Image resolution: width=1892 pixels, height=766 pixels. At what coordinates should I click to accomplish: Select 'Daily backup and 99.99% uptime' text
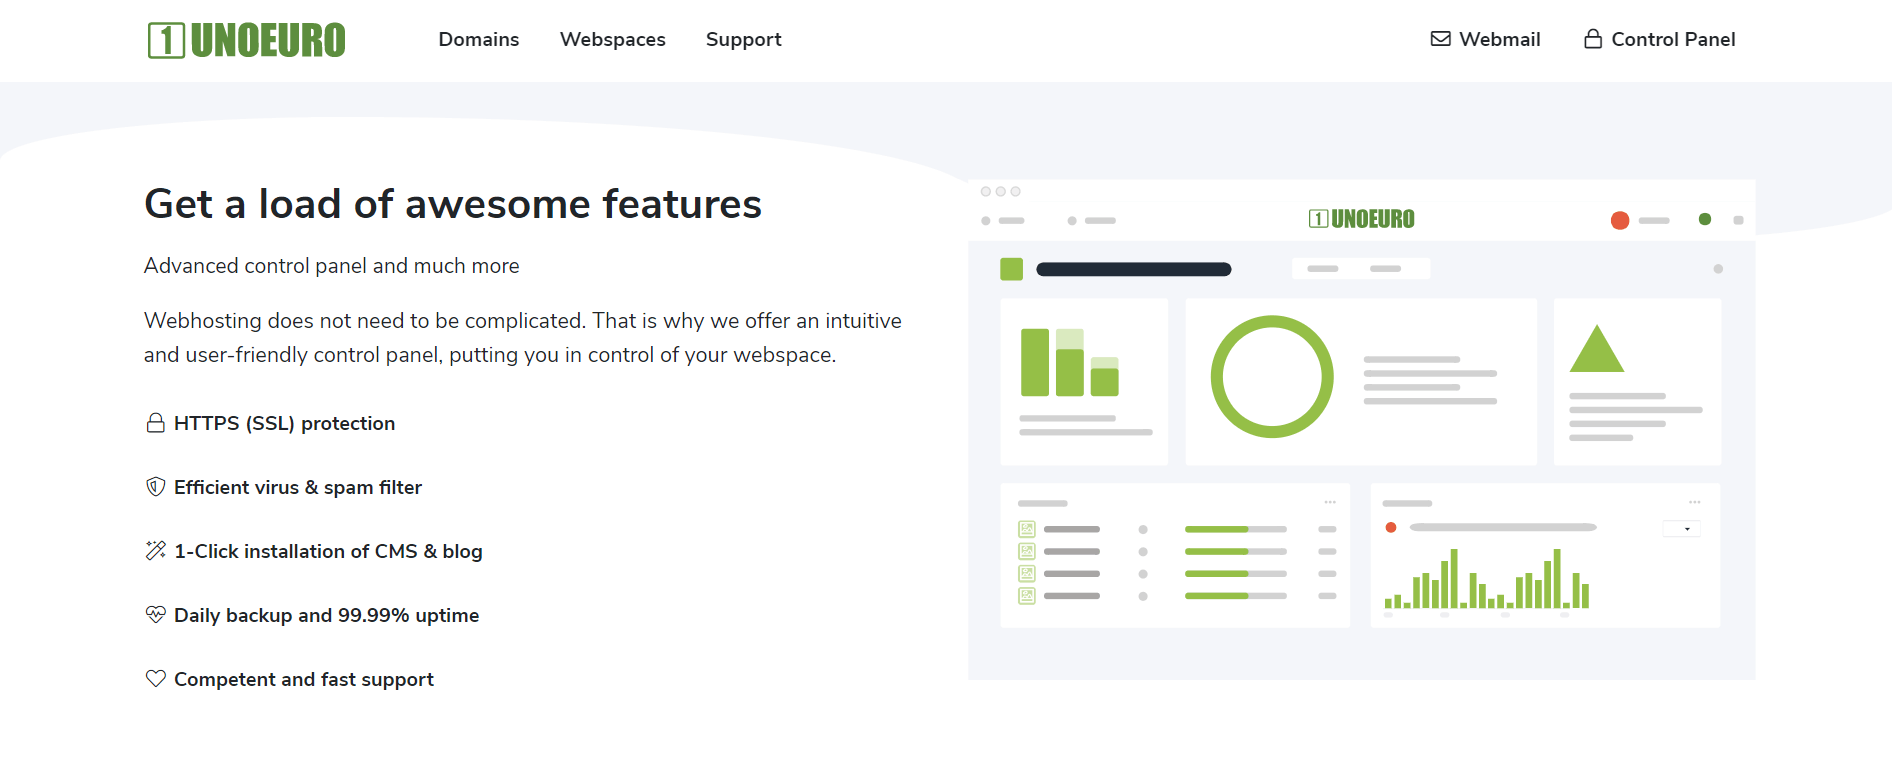pyautogui.click(x=326, y=615)
